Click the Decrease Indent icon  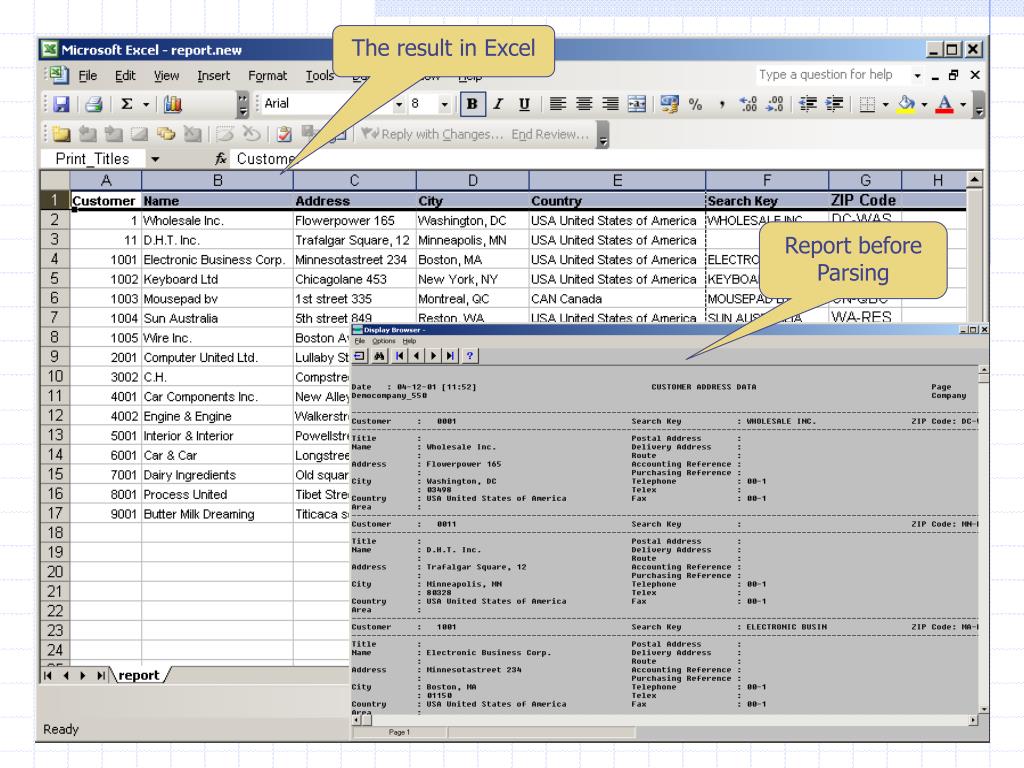pos(808,104)
